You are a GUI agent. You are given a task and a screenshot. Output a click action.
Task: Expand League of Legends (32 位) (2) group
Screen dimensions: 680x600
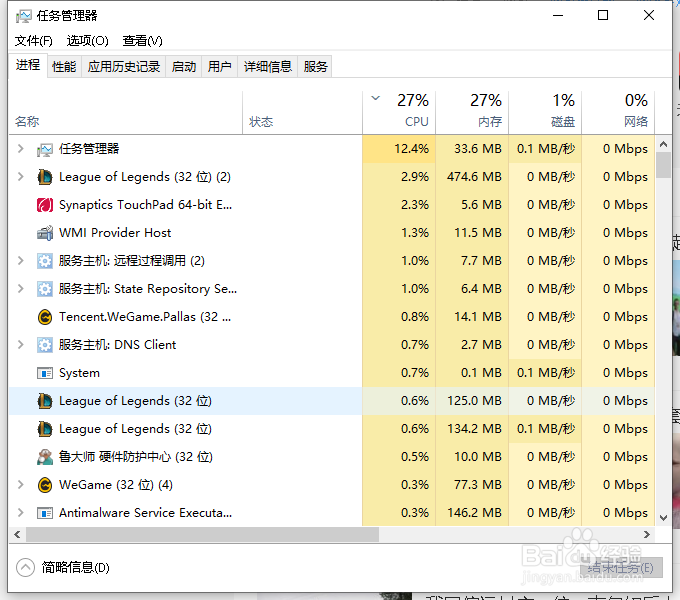point(20,176)
